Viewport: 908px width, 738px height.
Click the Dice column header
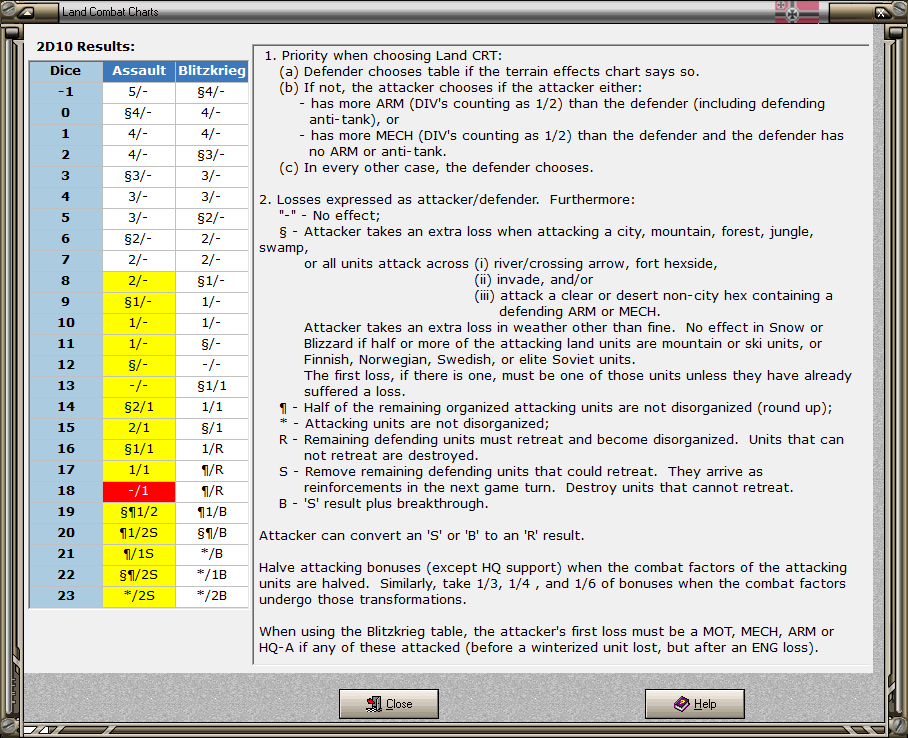pos(65,71)
